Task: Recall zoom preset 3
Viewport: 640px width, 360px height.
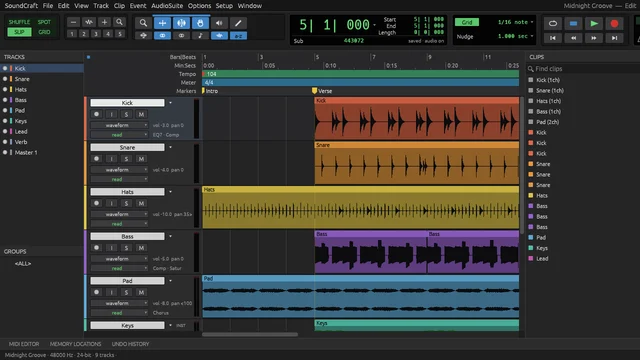Action: tap(96, 34)
